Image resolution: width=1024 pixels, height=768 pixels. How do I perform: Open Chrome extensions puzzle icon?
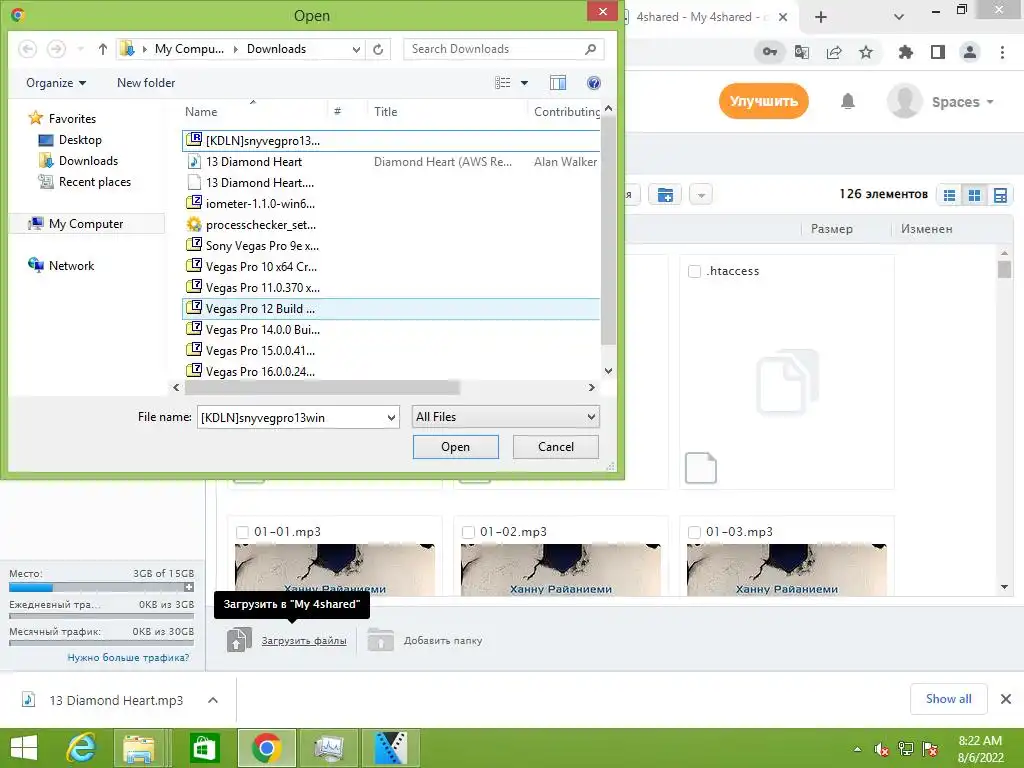point(906,52)
